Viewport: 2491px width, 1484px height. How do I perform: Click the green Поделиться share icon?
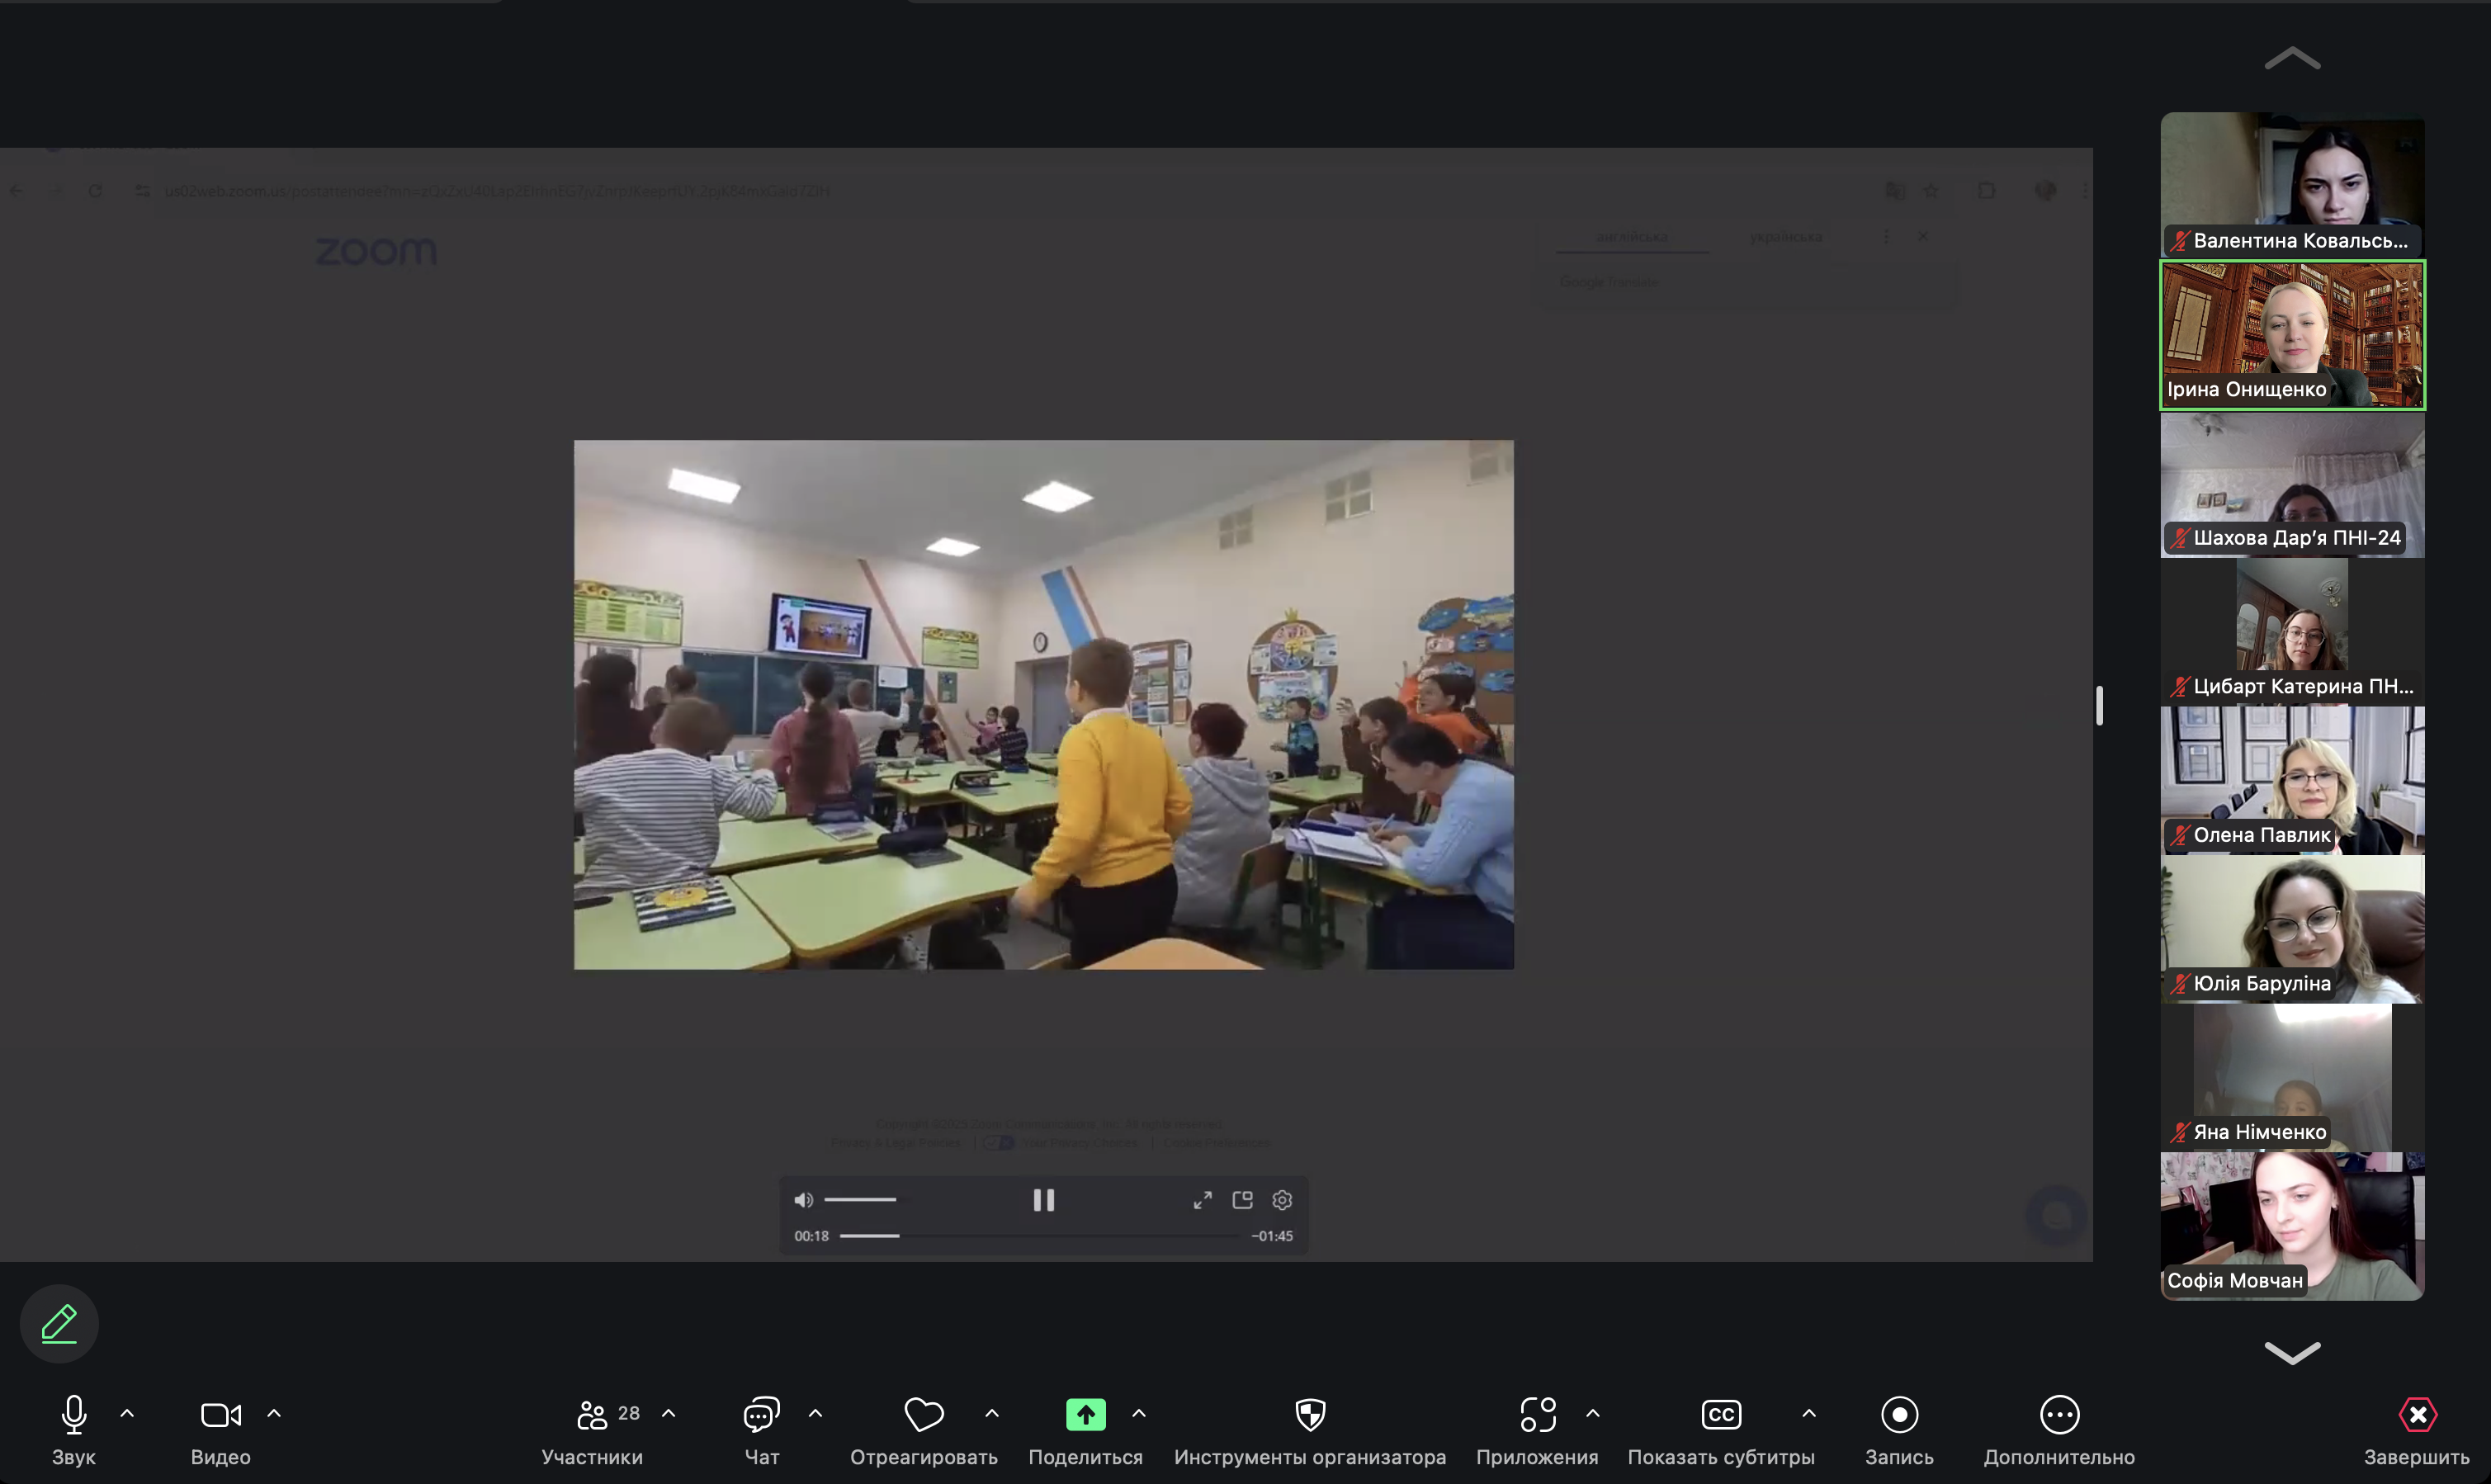point(1085,1415)
